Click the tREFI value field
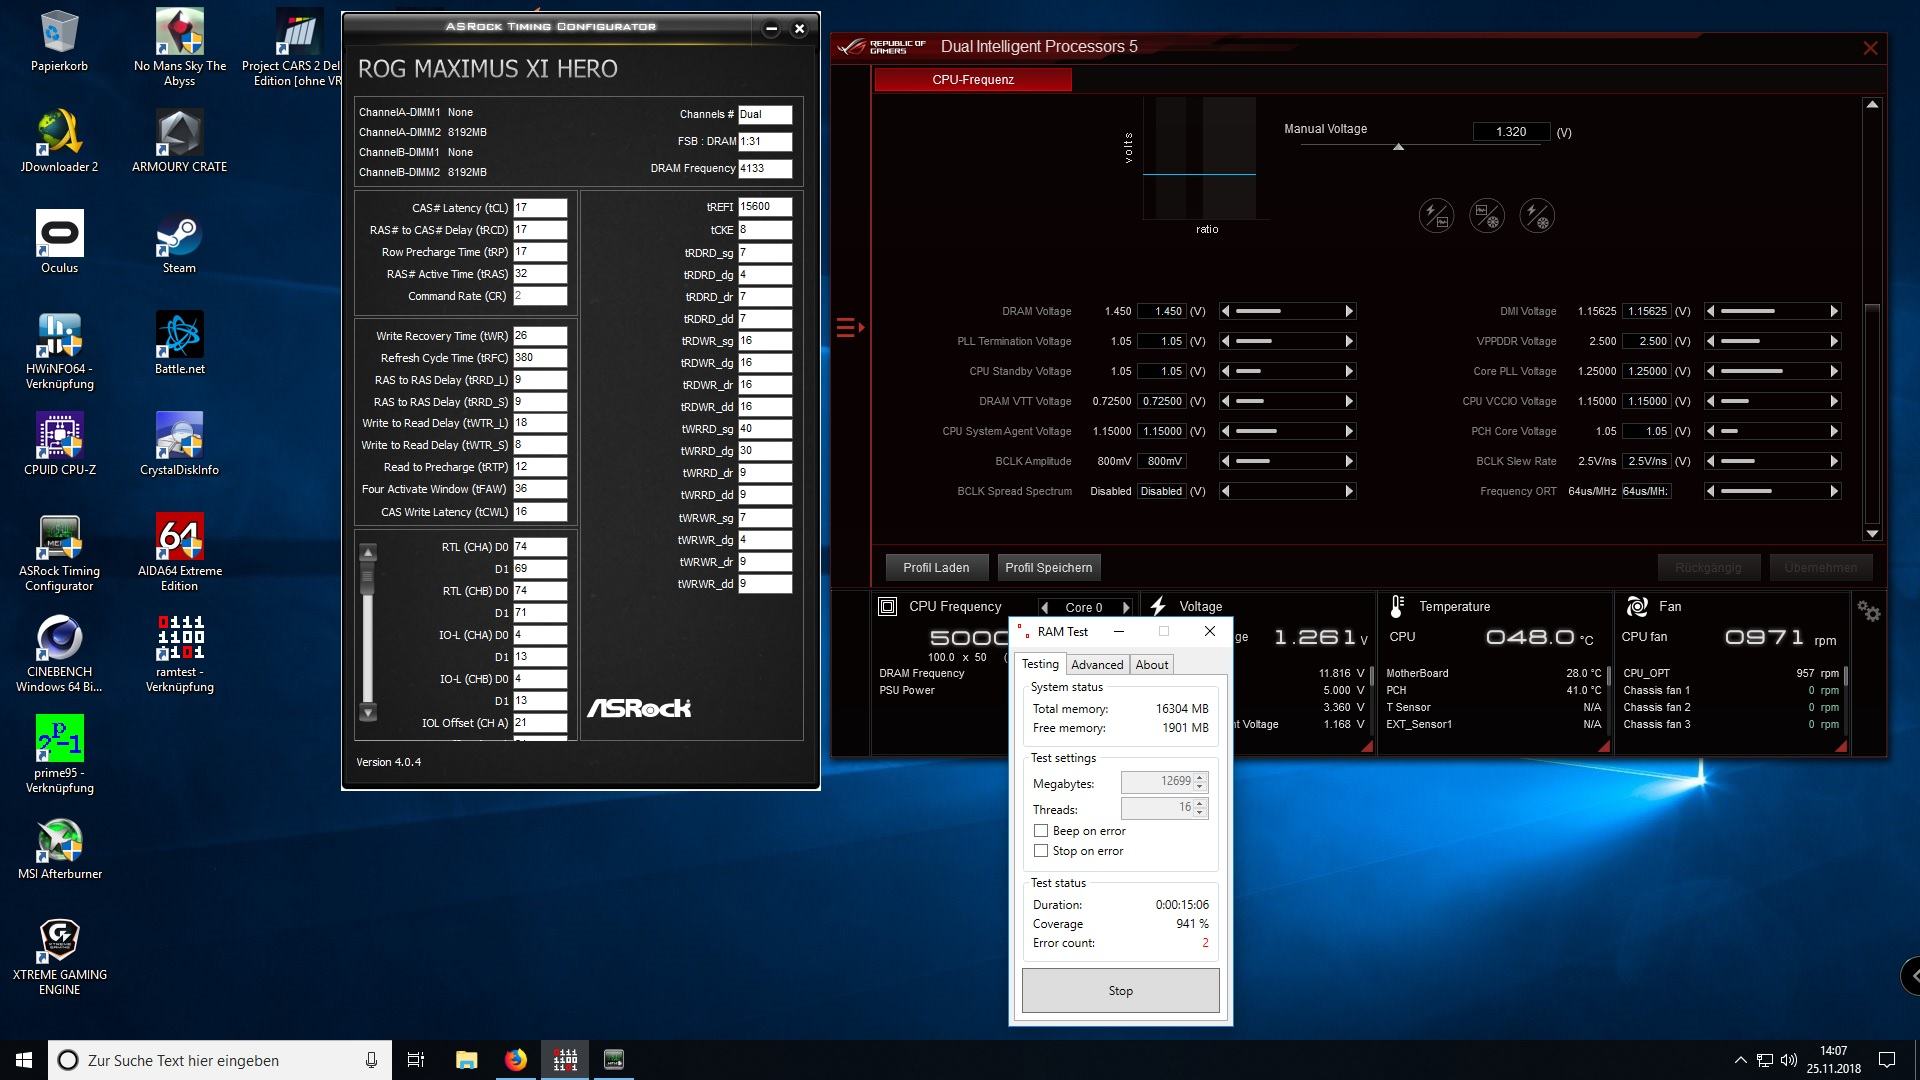1920x1080 pixels. 765,207
